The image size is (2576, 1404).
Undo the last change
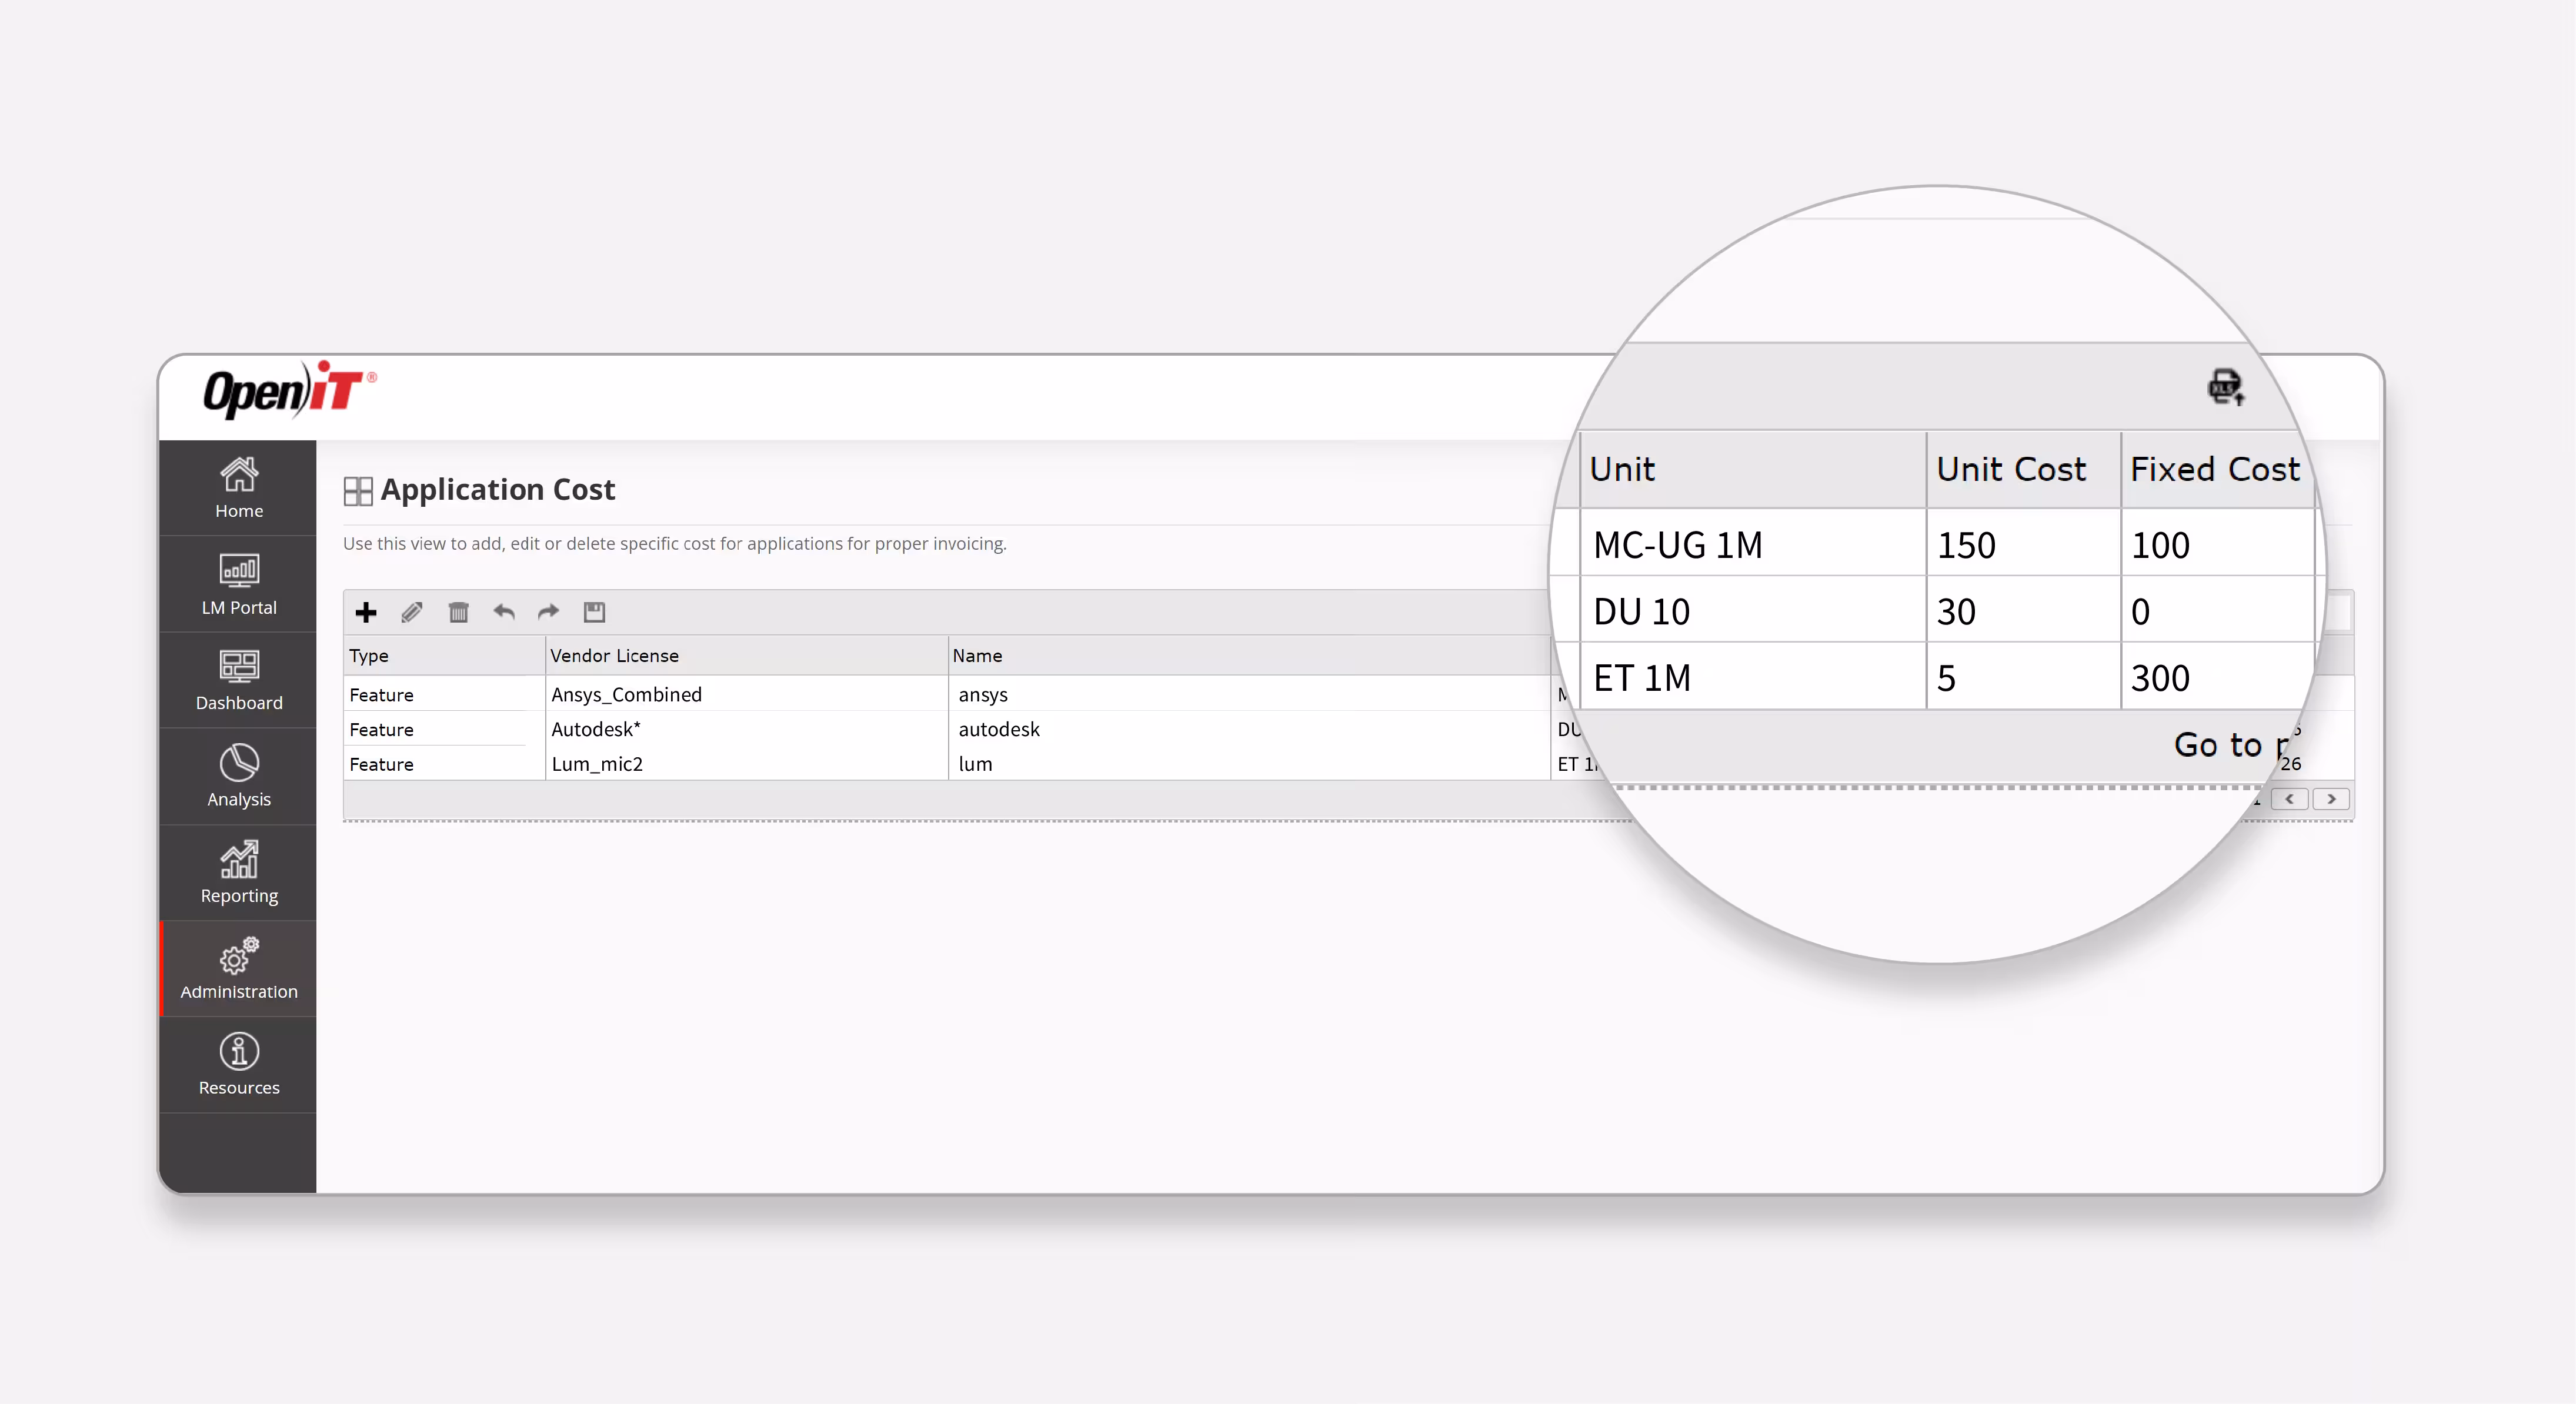504,612
